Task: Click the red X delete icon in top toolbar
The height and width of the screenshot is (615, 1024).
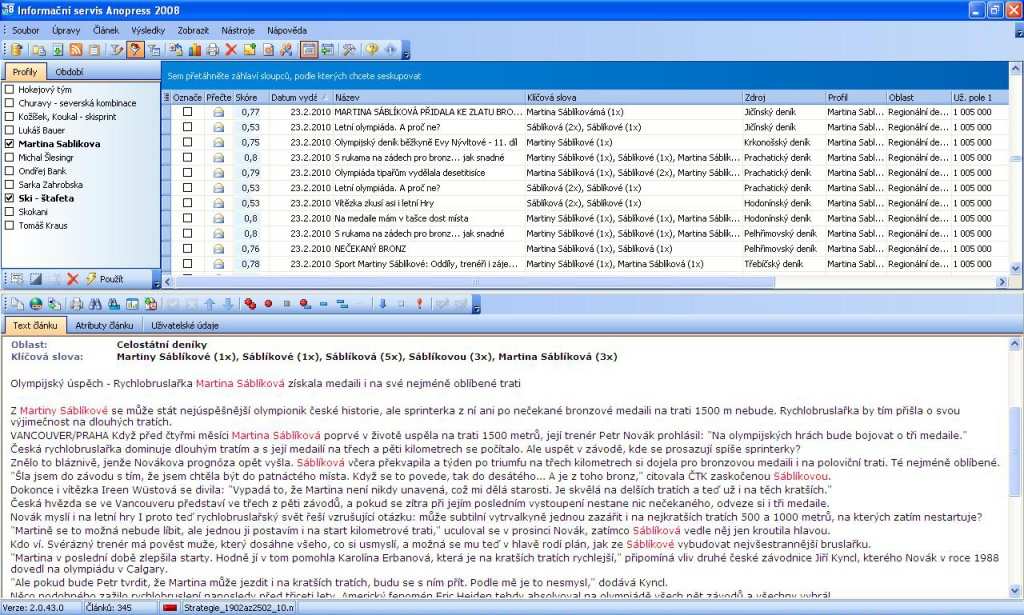Action: (x=231, y=50)
